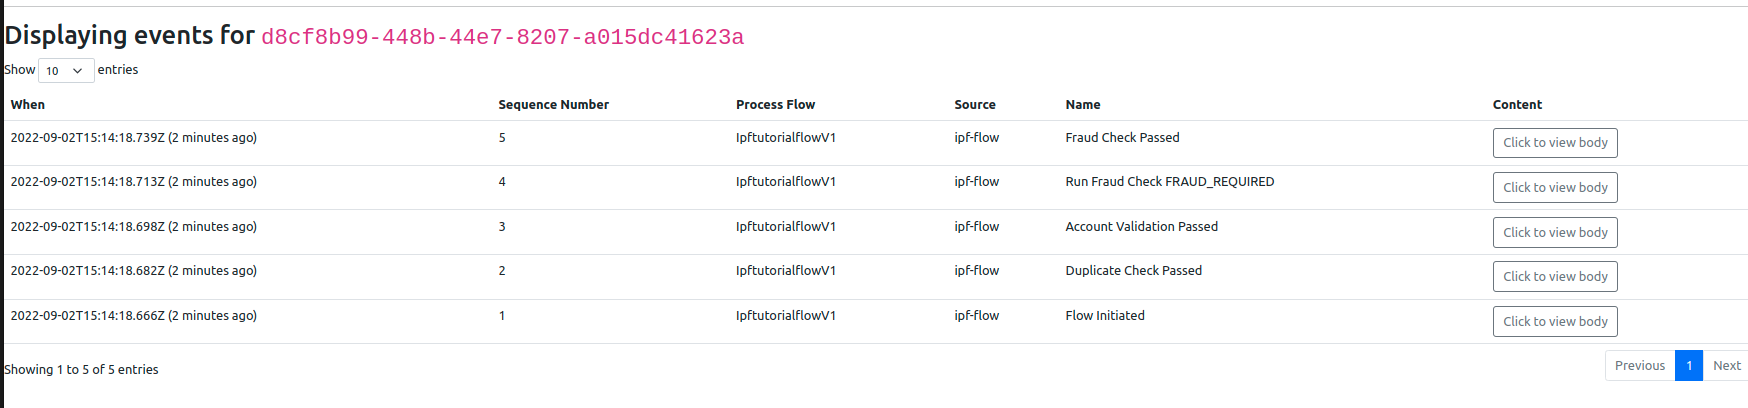Click the Content column header
Image resolution: width=1748 pixels, height=408 pixels.
1517,105
